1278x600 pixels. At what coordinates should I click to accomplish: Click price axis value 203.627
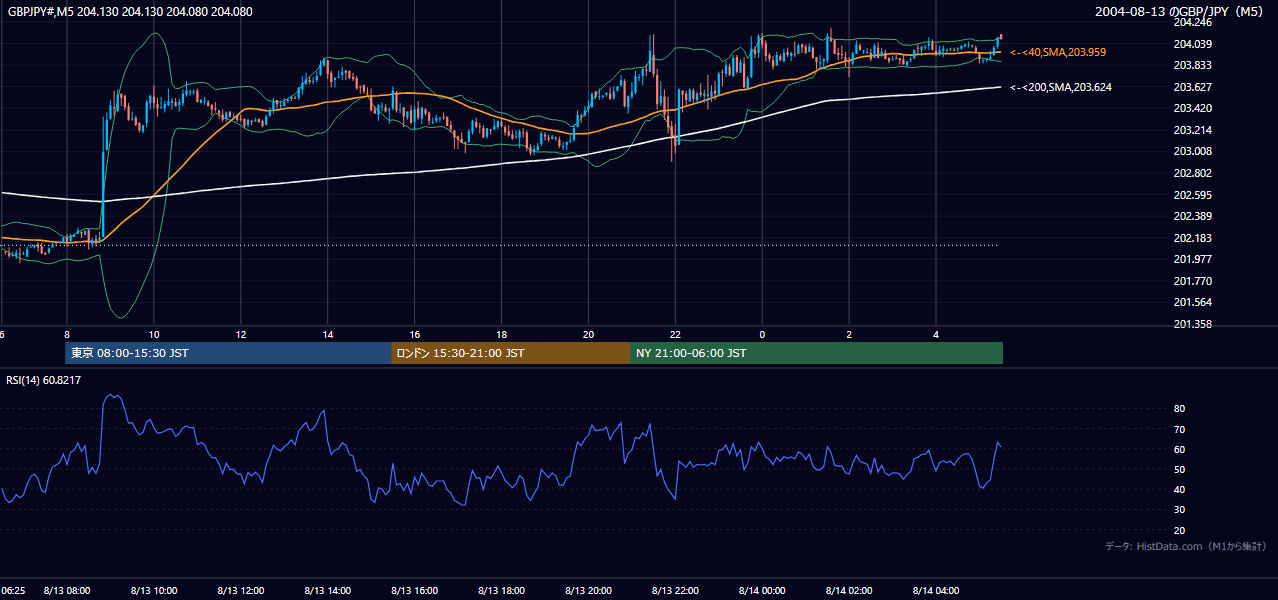(1192, 87)
